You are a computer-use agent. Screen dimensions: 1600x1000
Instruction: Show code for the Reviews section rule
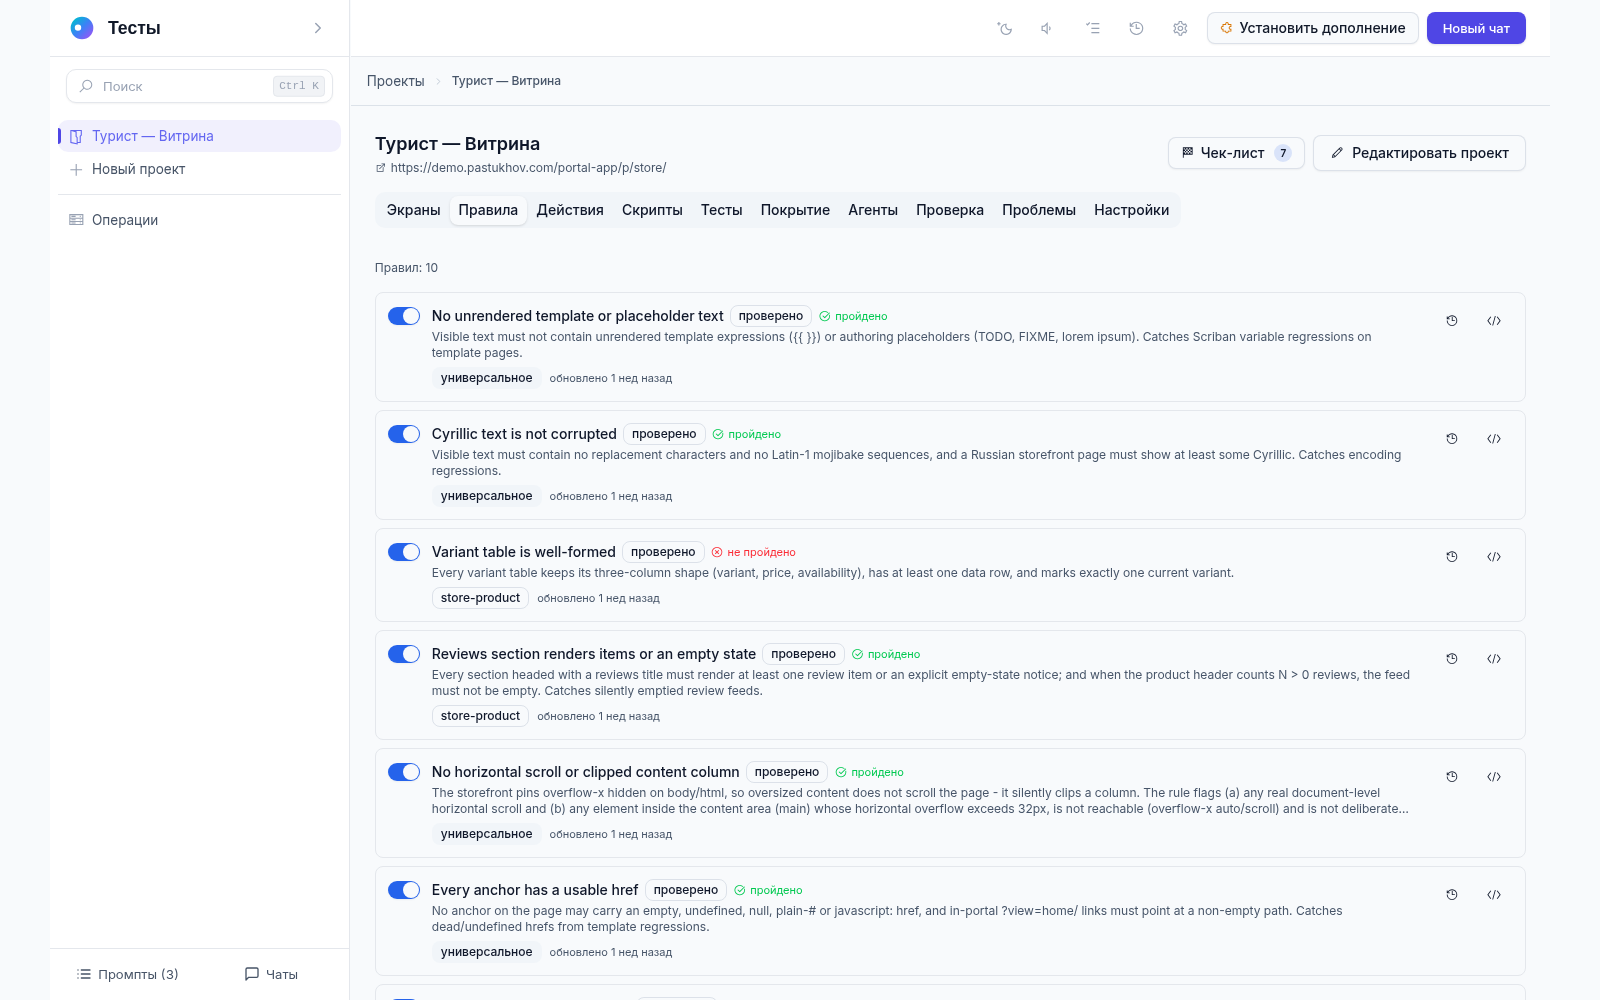[1494, 659]
